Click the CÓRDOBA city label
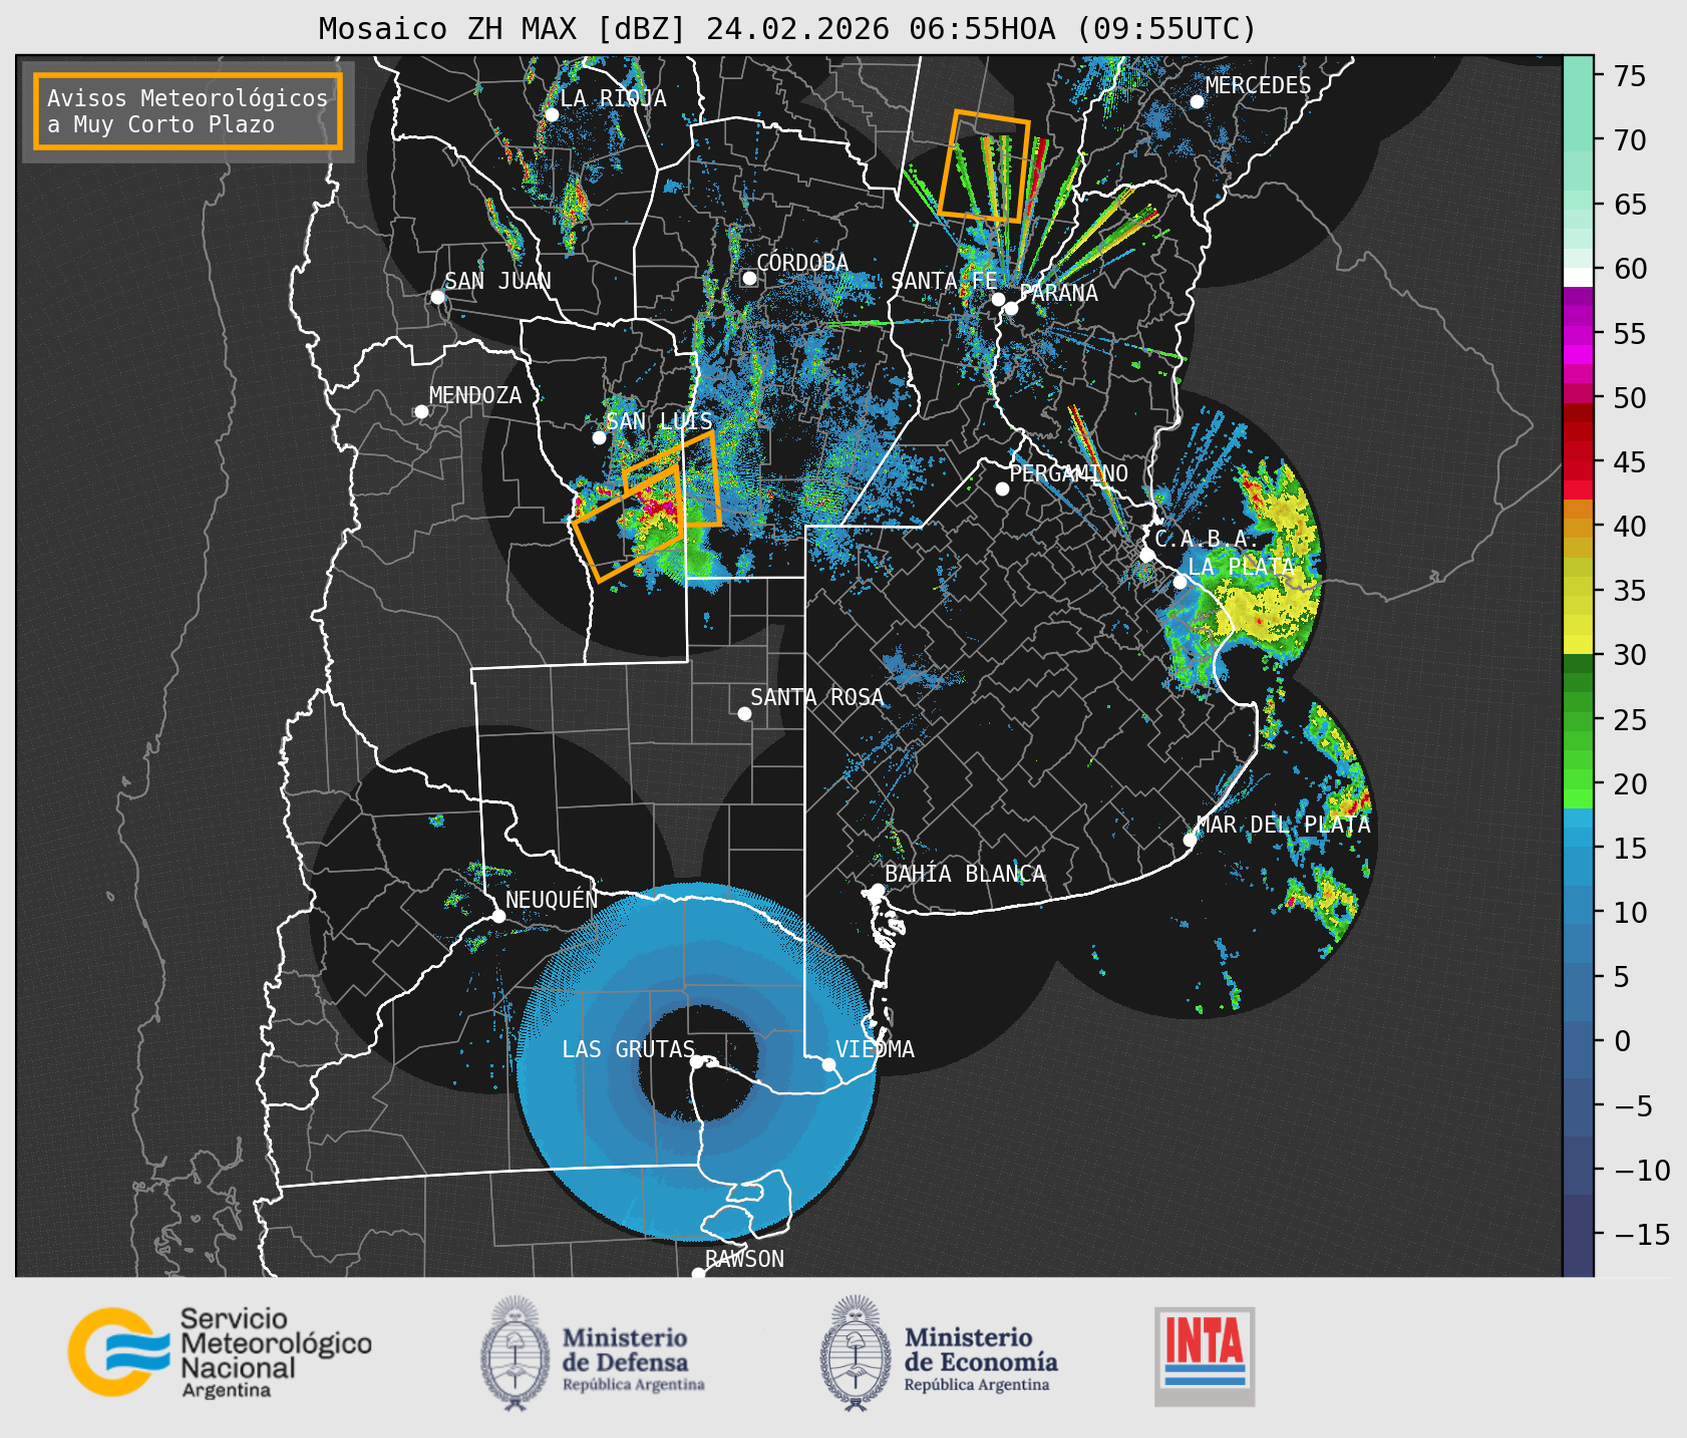The height and width of the screenshot is (1438, 1687). [x=802, y=262]
